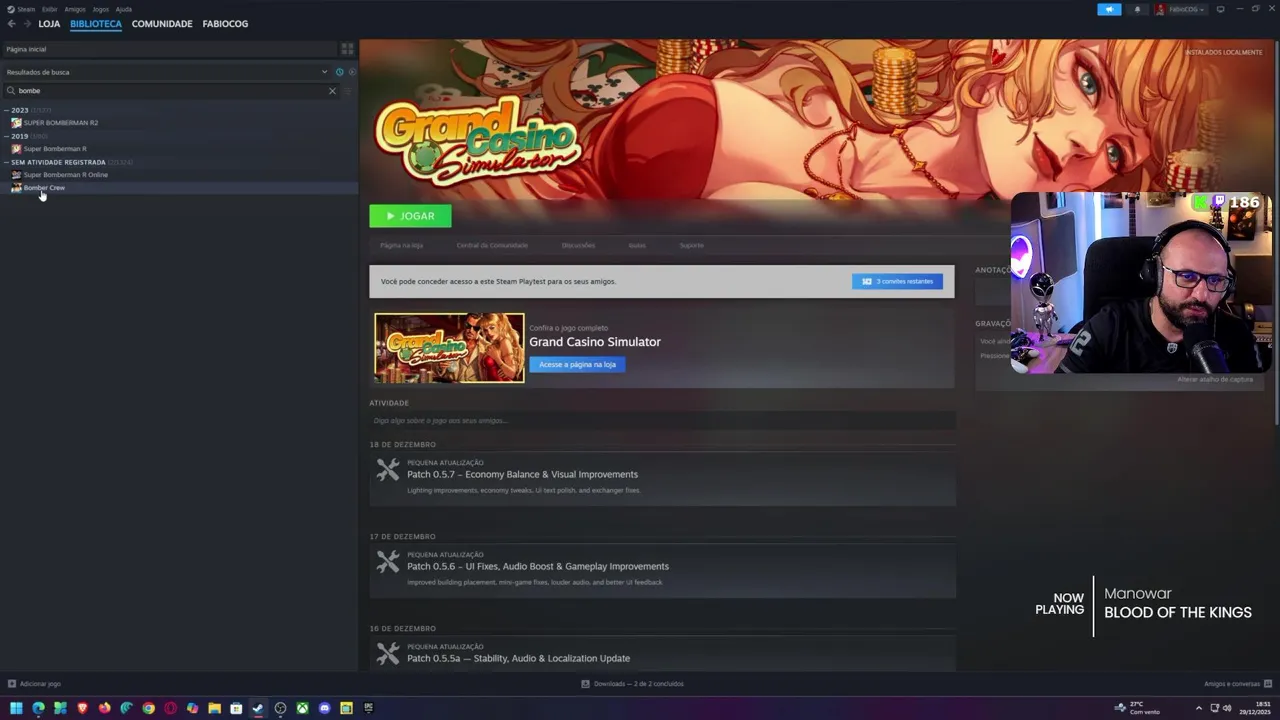The width and height of the screenshot is (1280, 720).
Task: Click the wrench icon for Patch 0.5.6
Action: 388,560
